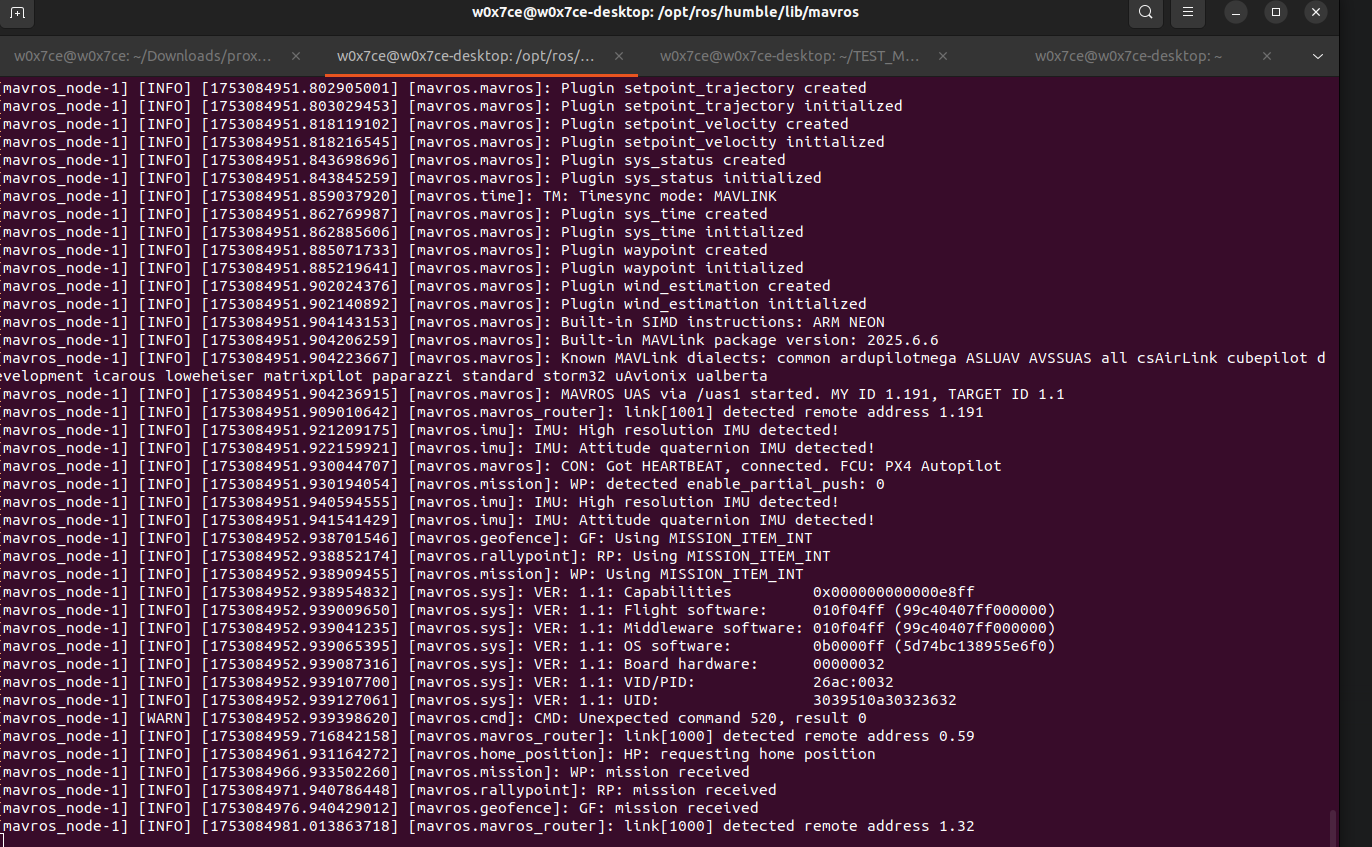Click the UID value '3039510a30323632'
The width and height of the screenshot is (1372, 847).
point(885,700)
